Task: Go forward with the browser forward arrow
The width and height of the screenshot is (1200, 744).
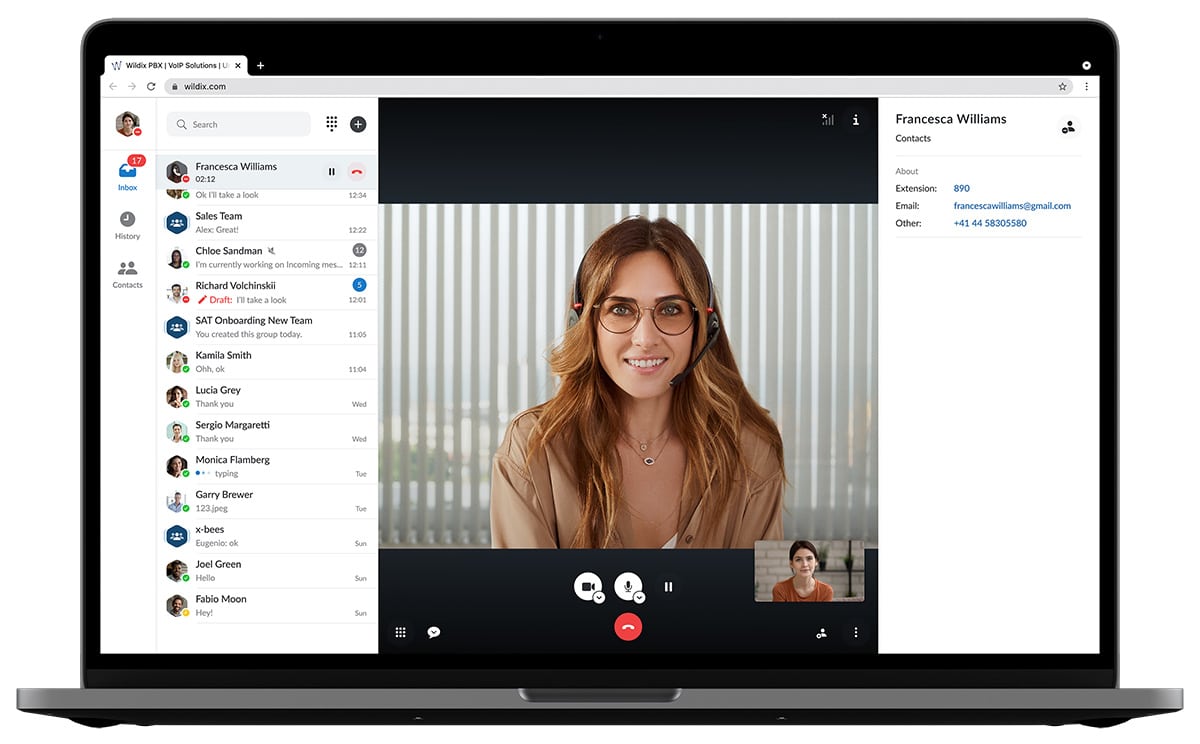Action: pos(132,87)
